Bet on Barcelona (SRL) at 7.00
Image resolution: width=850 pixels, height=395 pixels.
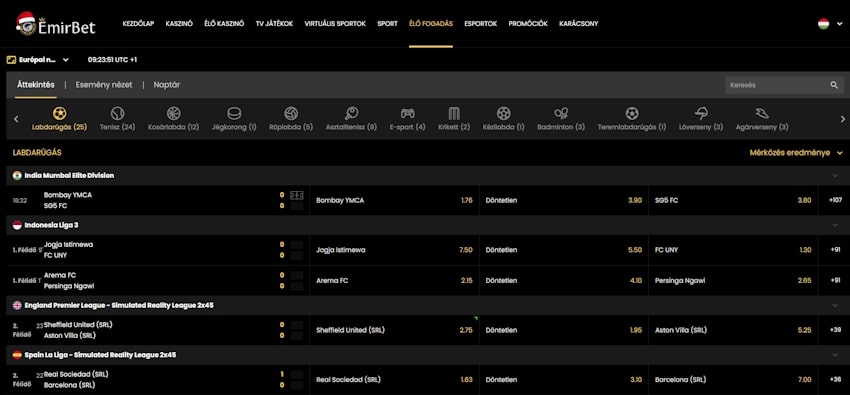[x=733, y=379]
